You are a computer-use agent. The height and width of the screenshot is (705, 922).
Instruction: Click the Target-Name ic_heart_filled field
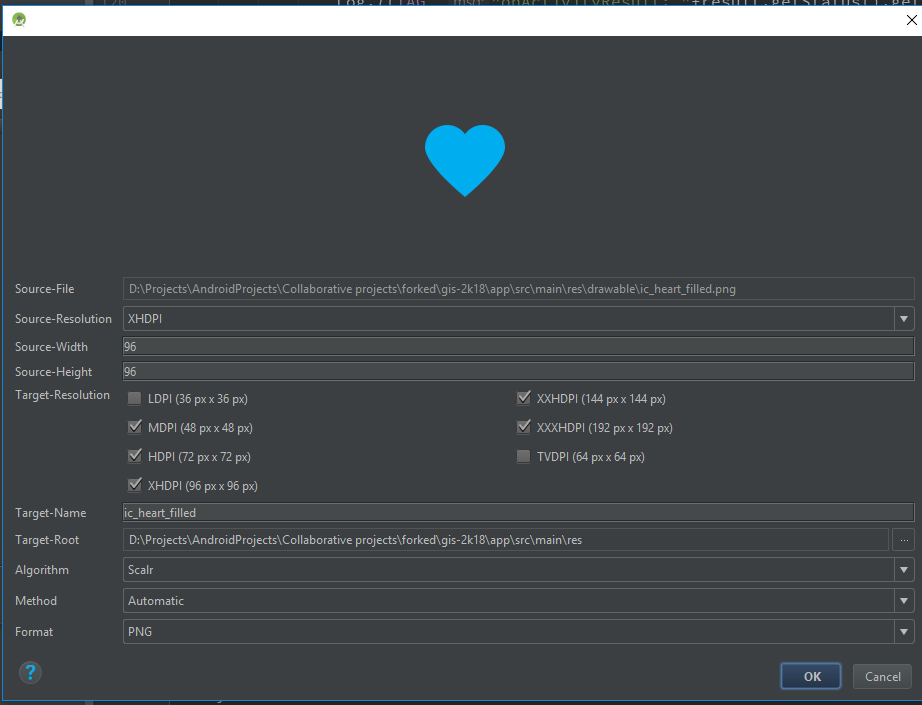pyautogui.click(x=518, y=512)
